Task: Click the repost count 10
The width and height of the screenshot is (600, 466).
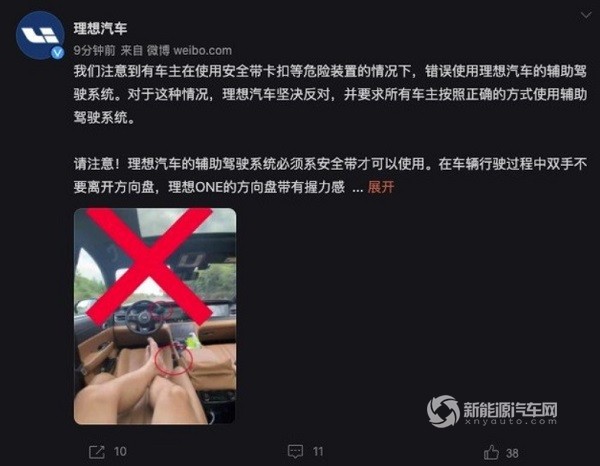Action: tap(120, 452)
